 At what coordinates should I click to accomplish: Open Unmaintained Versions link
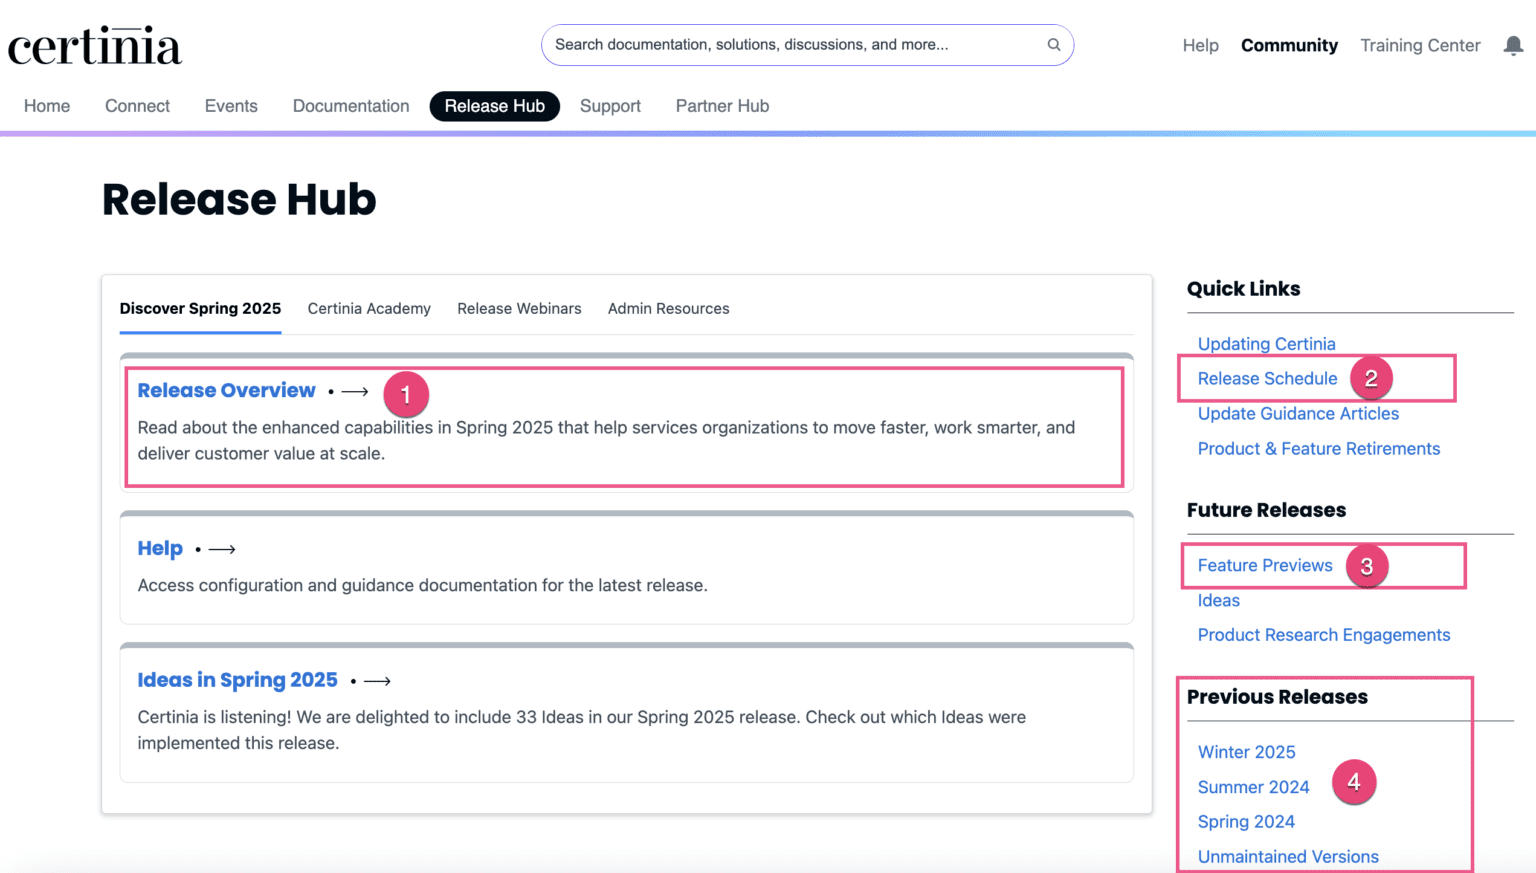click(x=1288, y=857)
